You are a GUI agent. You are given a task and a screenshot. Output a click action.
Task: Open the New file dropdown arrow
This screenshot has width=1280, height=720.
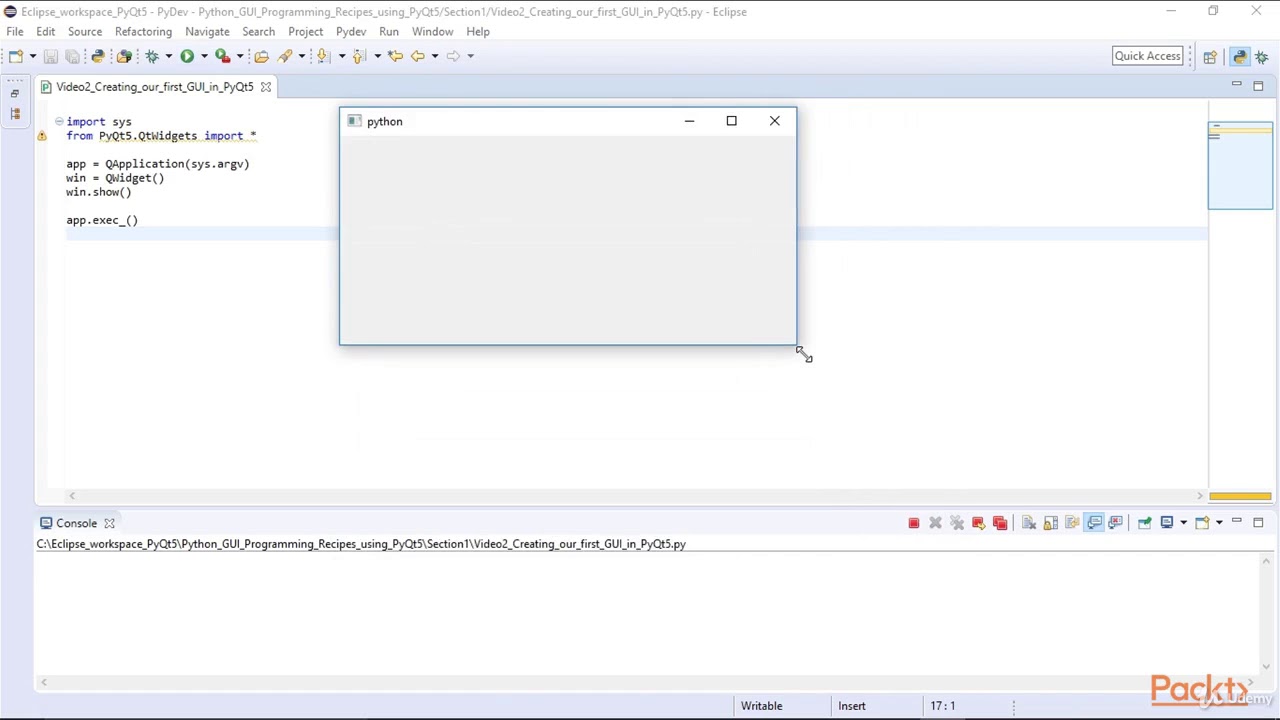(32, 56)
